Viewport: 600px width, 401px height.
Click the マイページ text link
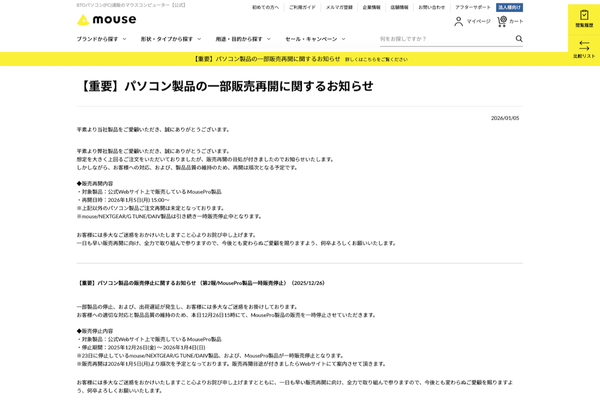pyautogui.click(x=478, y=21)
